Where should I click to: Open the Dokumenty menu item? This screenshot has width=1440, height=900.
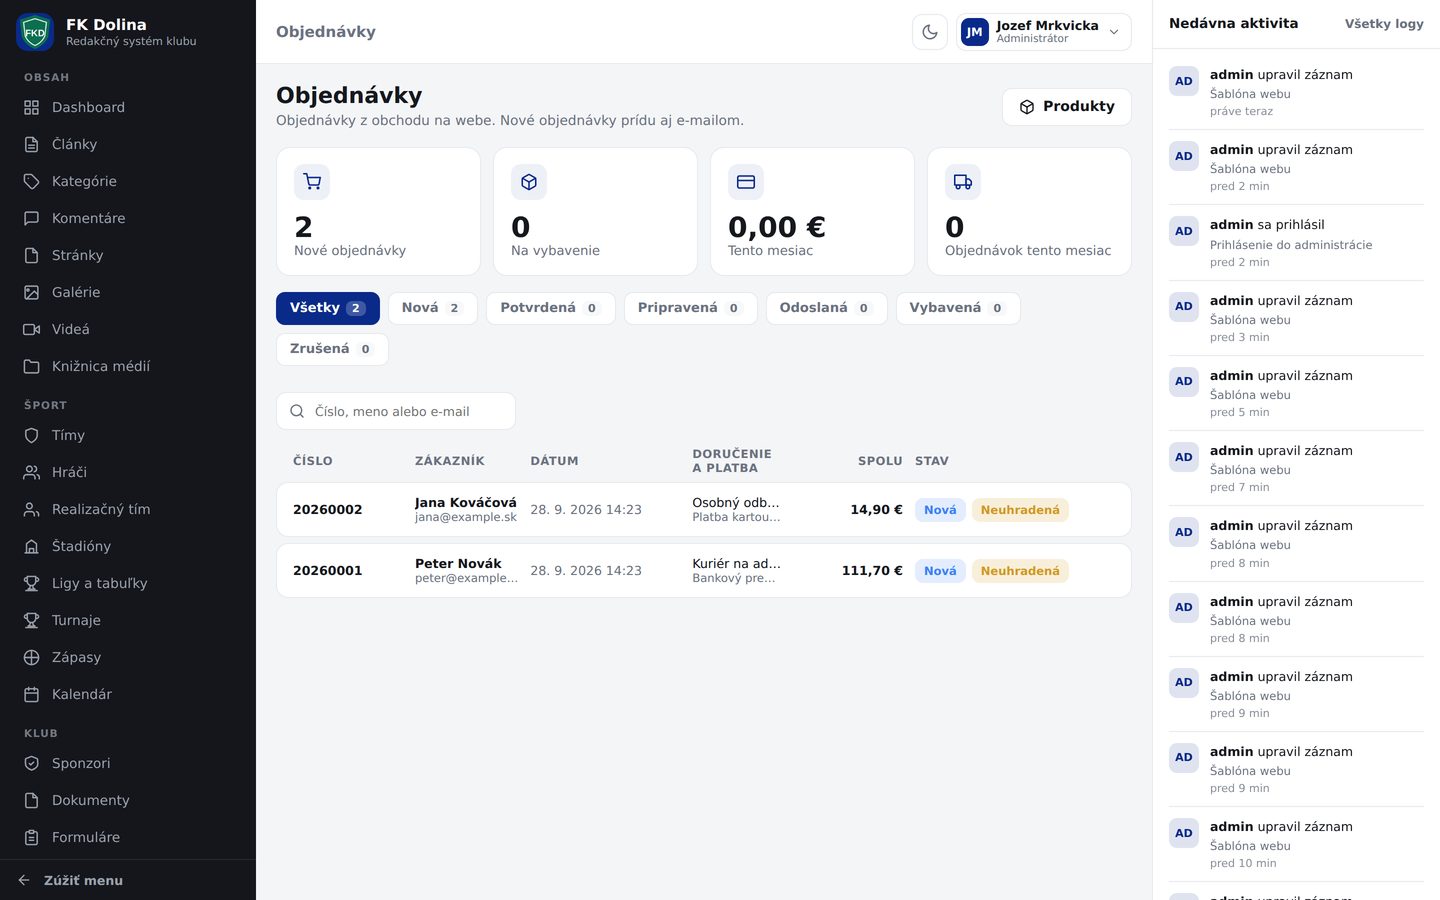(x=128, y=800)
